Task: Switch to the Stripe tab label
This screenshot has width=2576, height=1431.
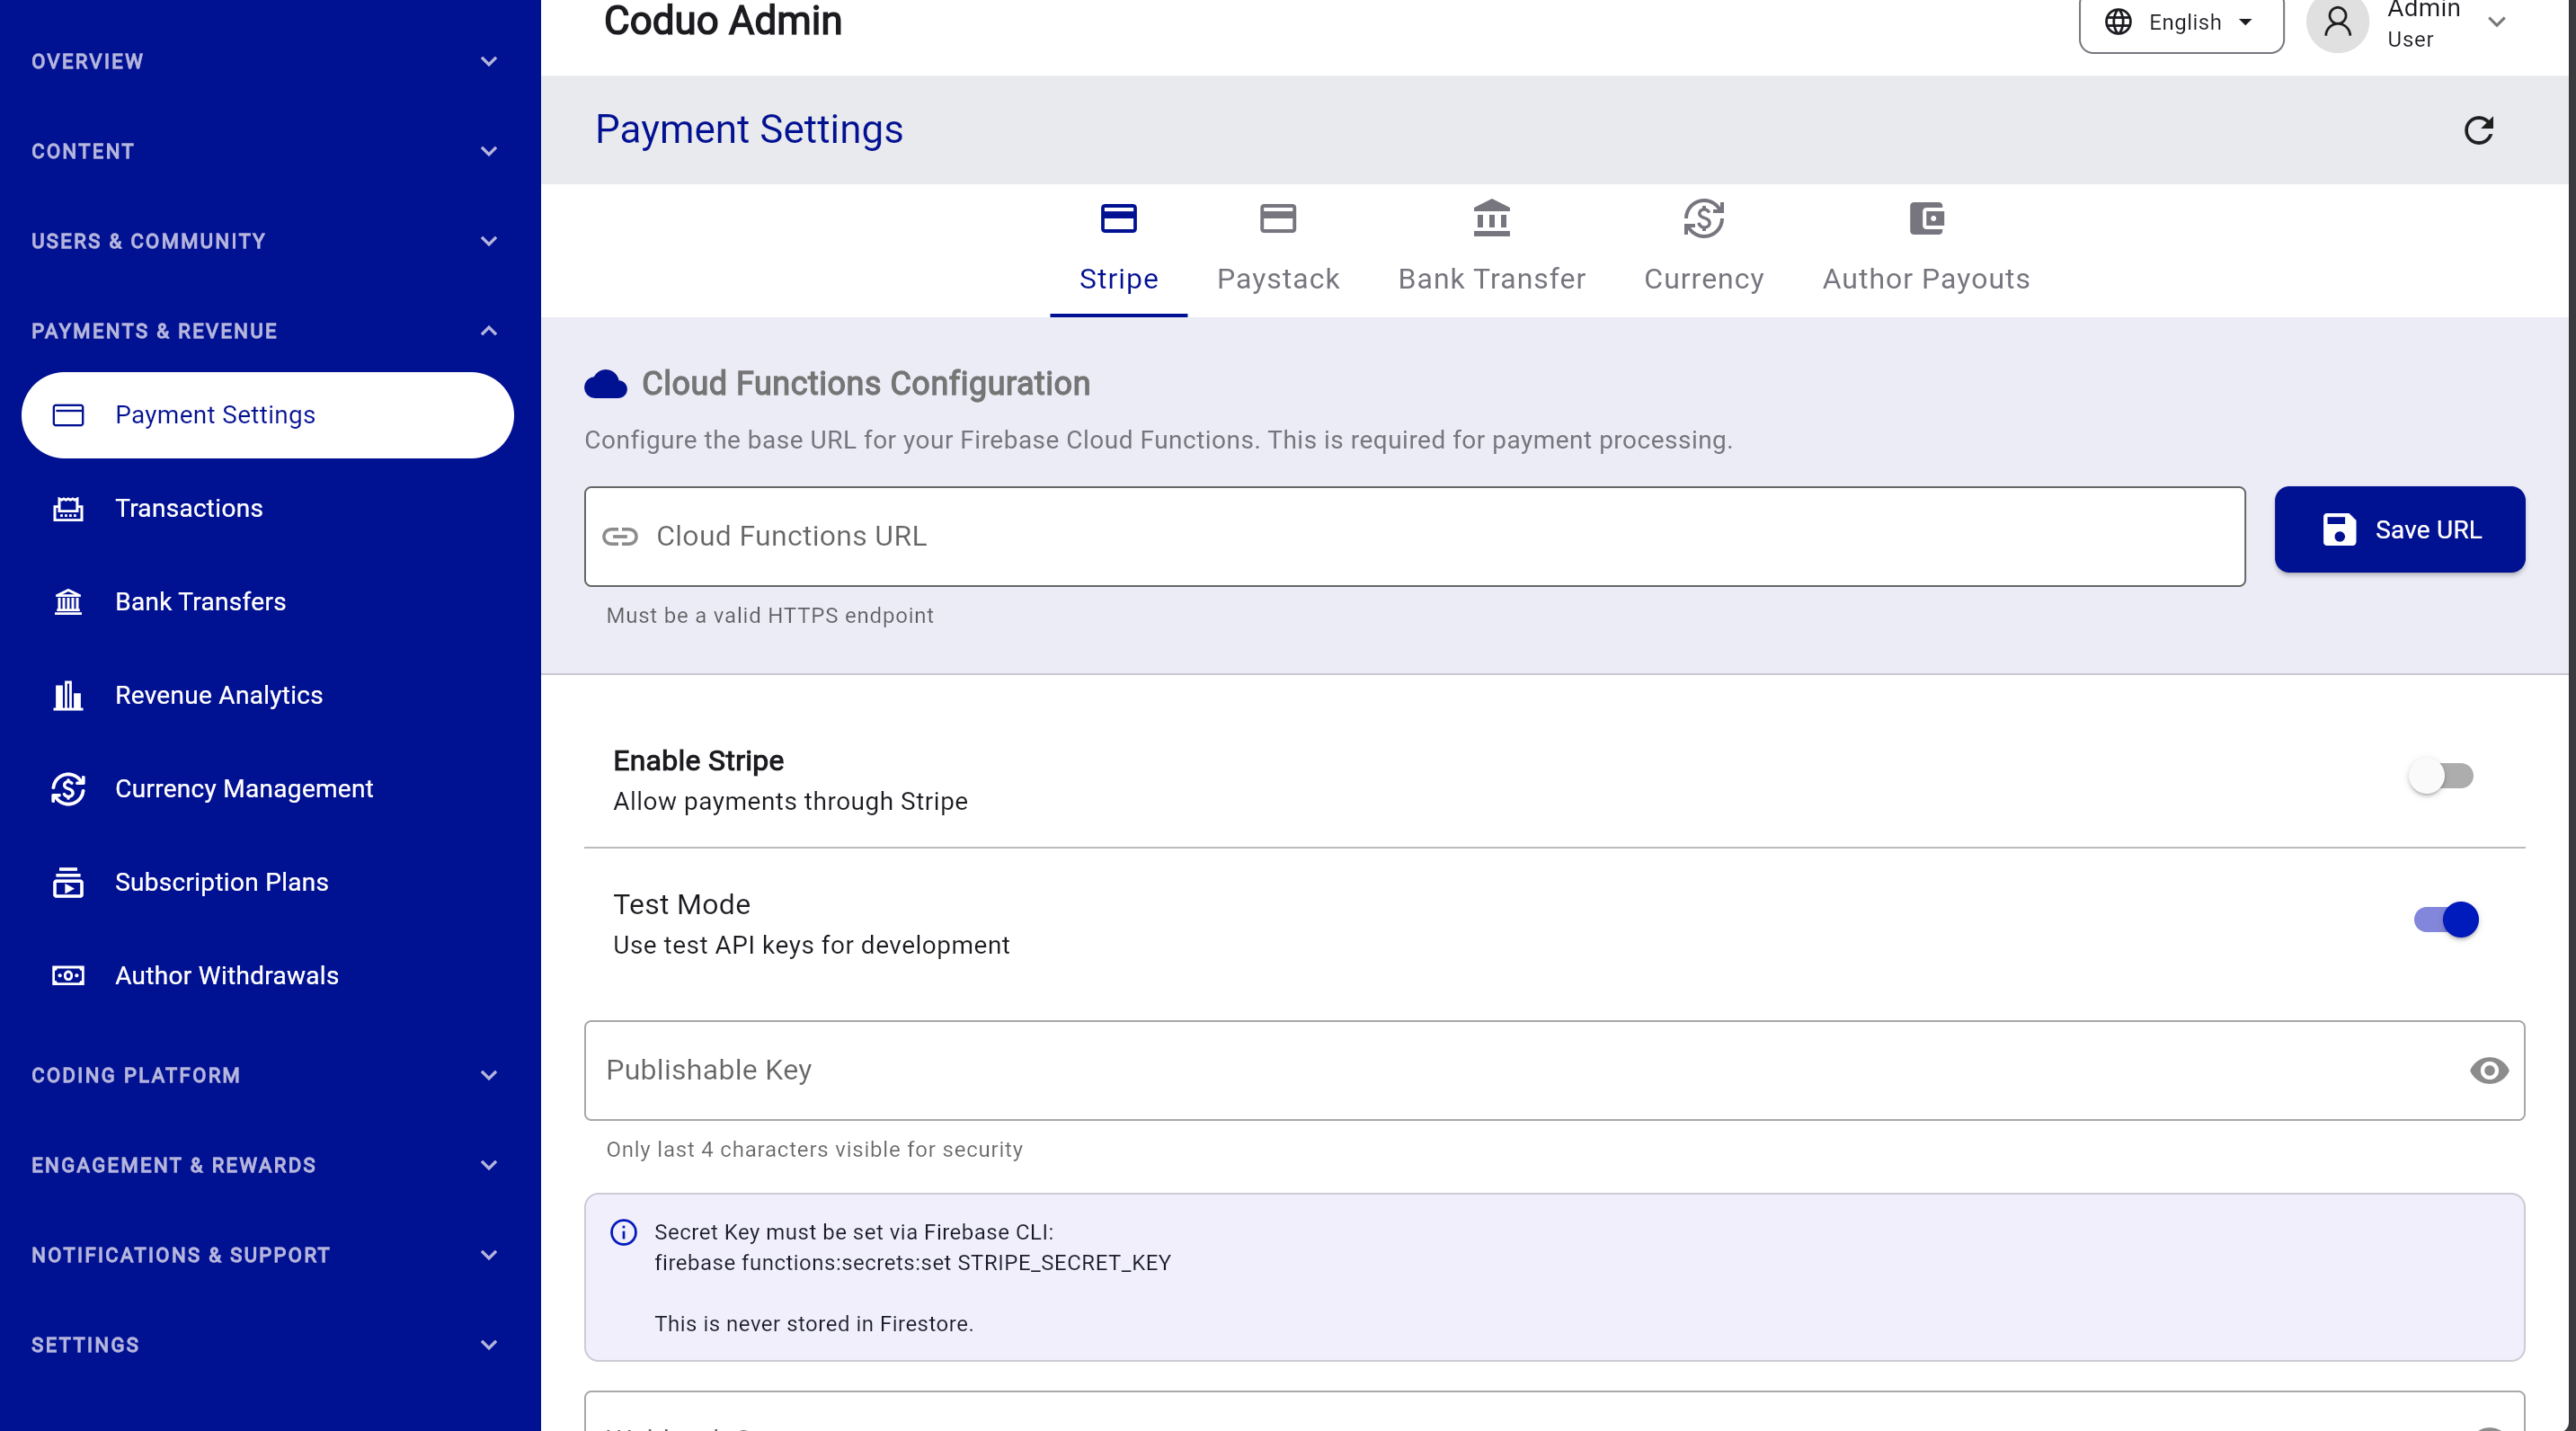Action: [x=1118, y=279]
